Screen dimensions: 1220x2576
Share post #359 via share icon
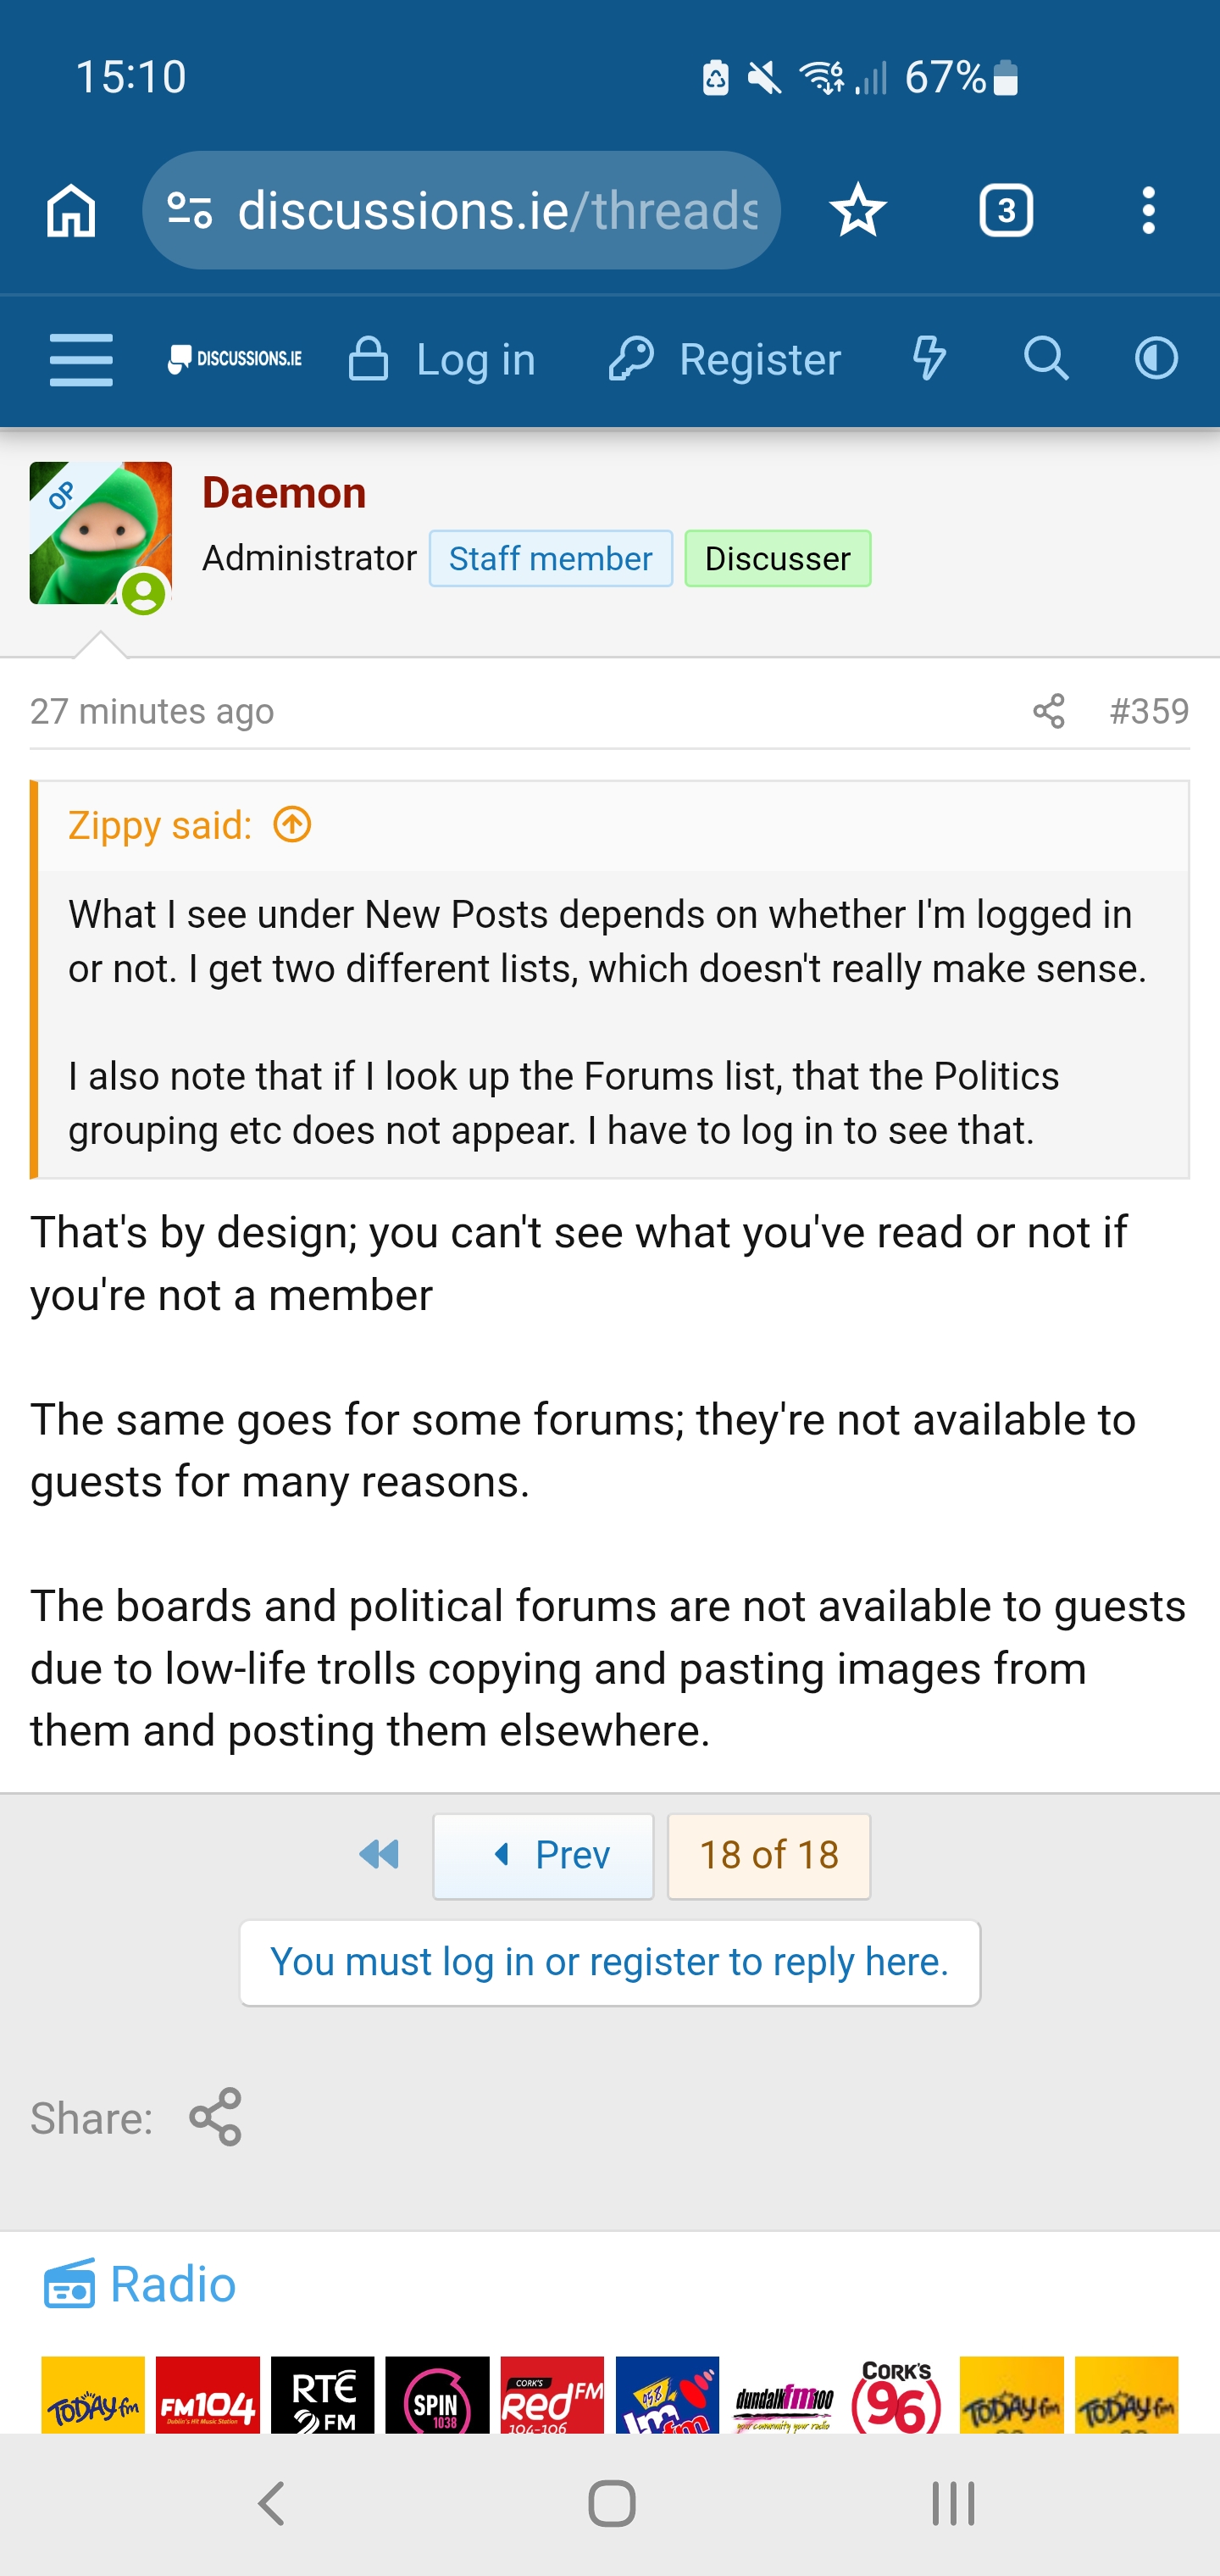click(x=1048, y=711)
